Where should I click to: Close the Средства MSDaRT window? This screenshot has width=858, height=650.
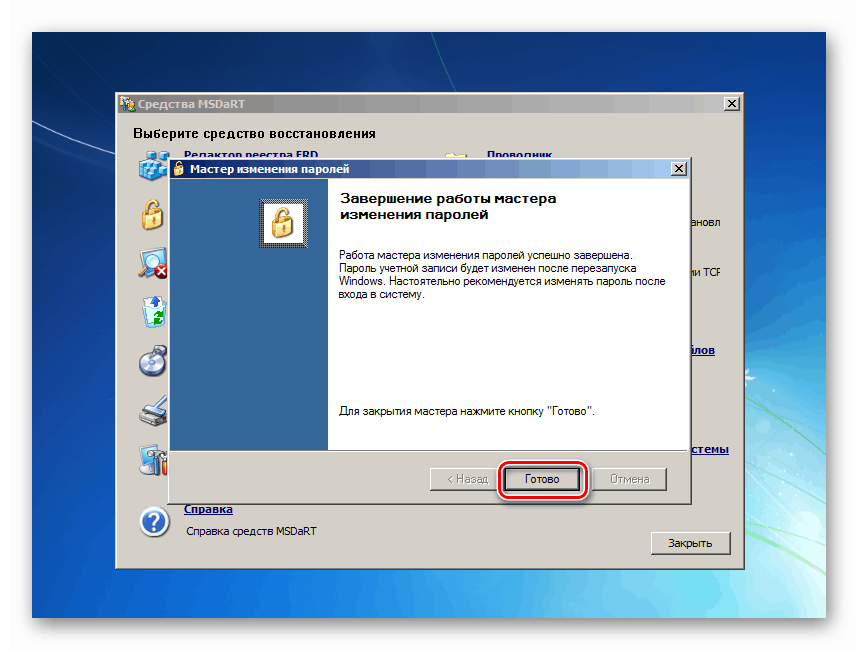coord(732,103)
